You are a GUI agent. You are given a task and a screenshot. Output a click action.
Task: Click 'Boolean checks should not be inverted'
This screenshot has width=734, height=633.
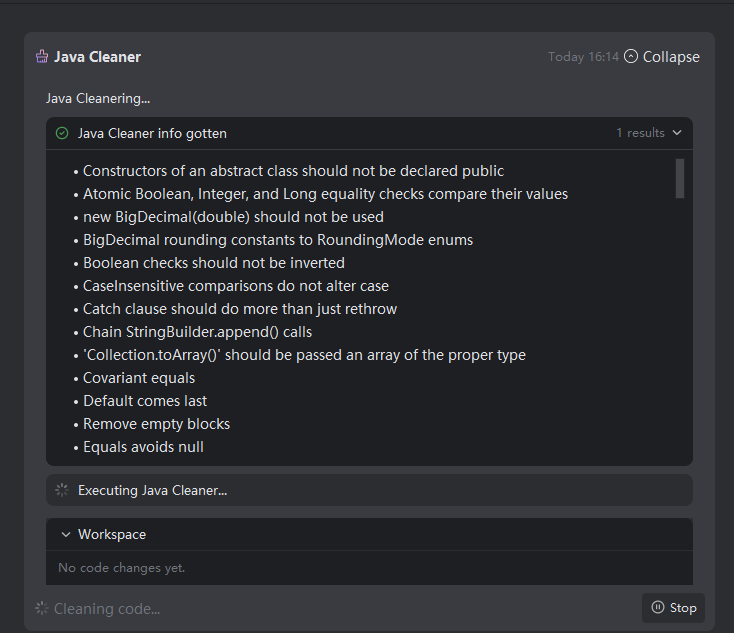coord(213,263)
